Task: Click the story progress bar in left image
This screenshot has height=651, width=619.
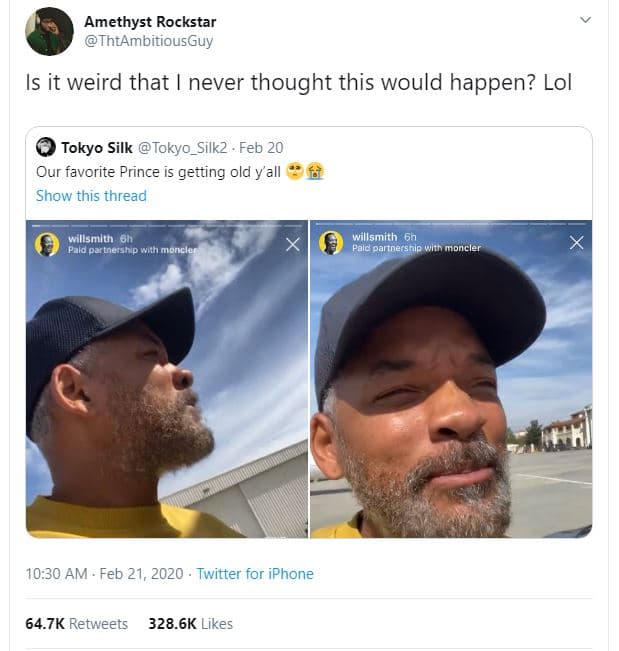Action: coord(167,225)
